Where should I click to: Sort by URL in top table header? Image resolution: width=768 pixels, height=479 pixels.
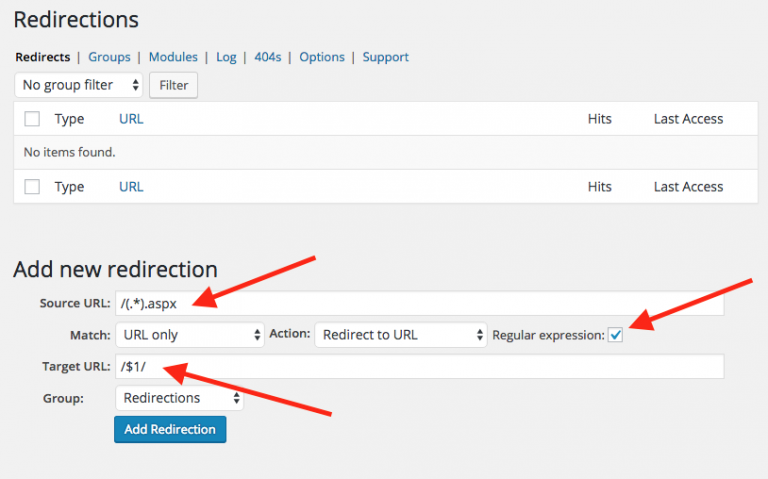(x=131, y=119)
